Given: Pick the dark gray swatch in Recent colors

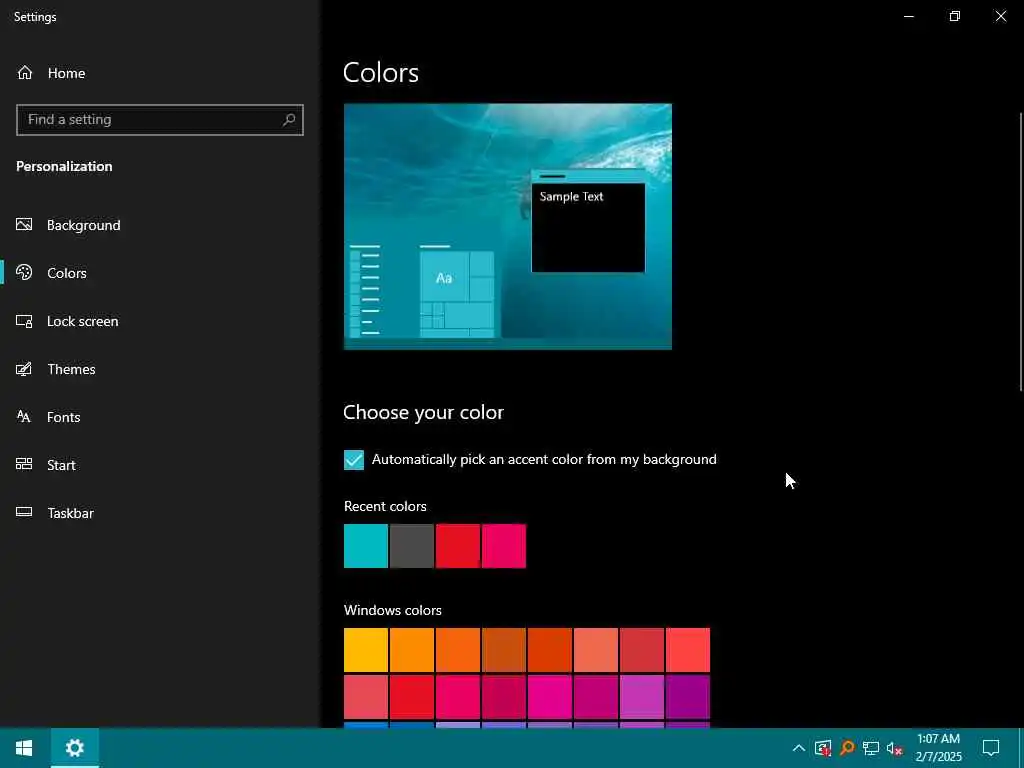Looking at the screenshot, I should [412, 546].
